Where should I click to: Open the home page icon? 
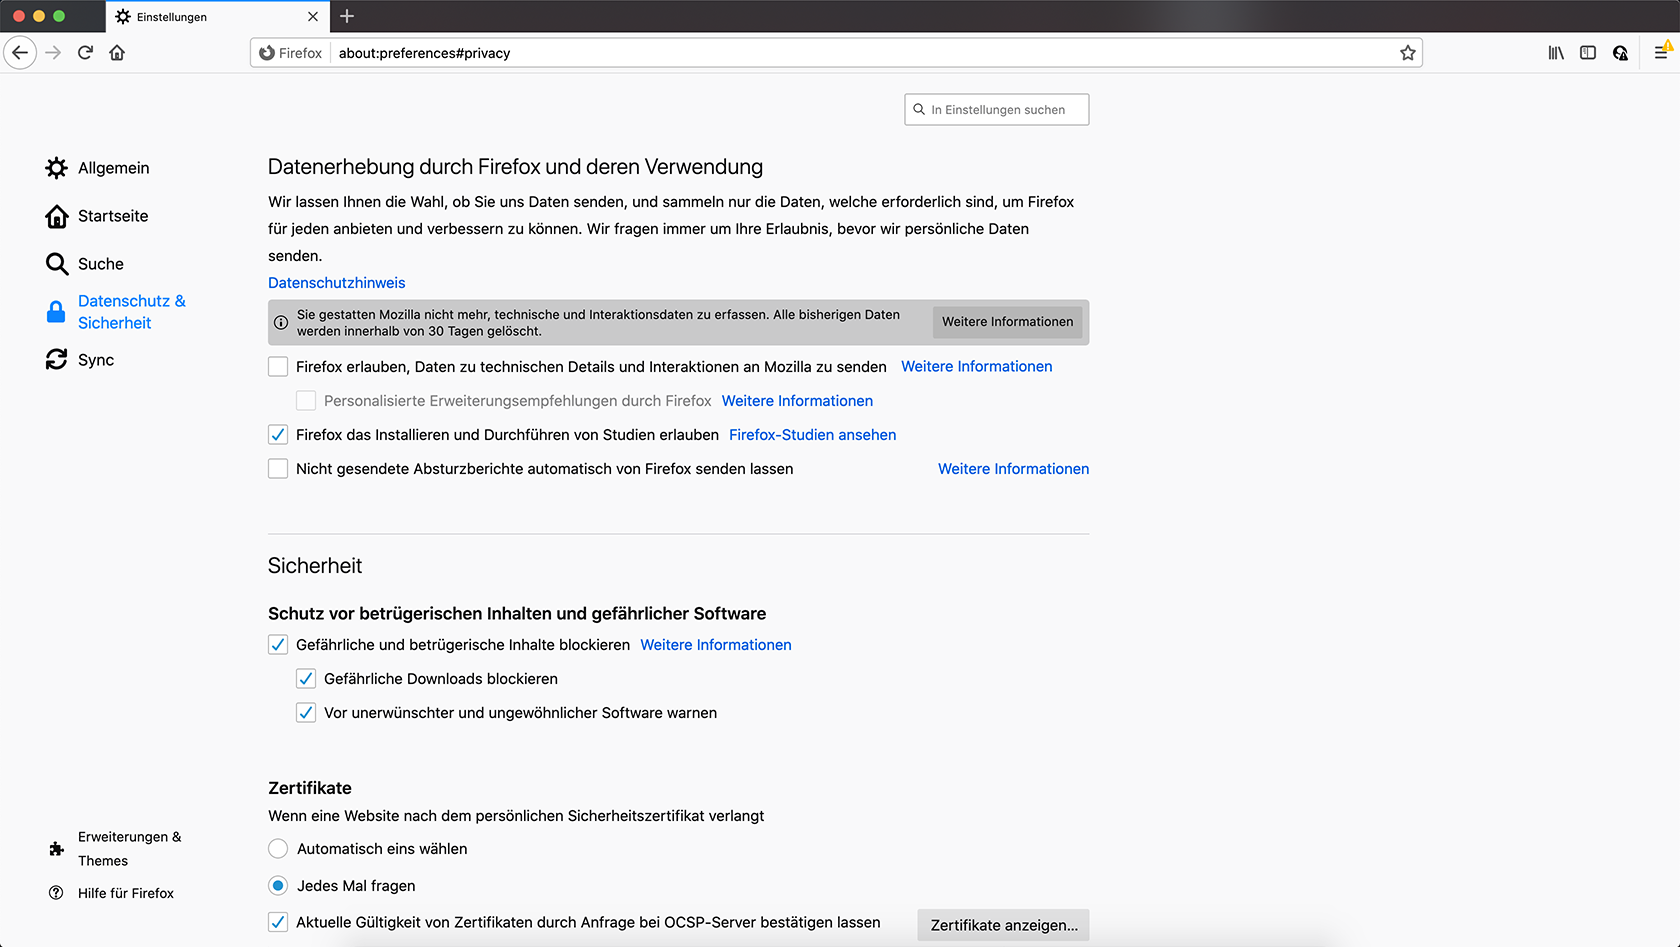pos(117,53)
